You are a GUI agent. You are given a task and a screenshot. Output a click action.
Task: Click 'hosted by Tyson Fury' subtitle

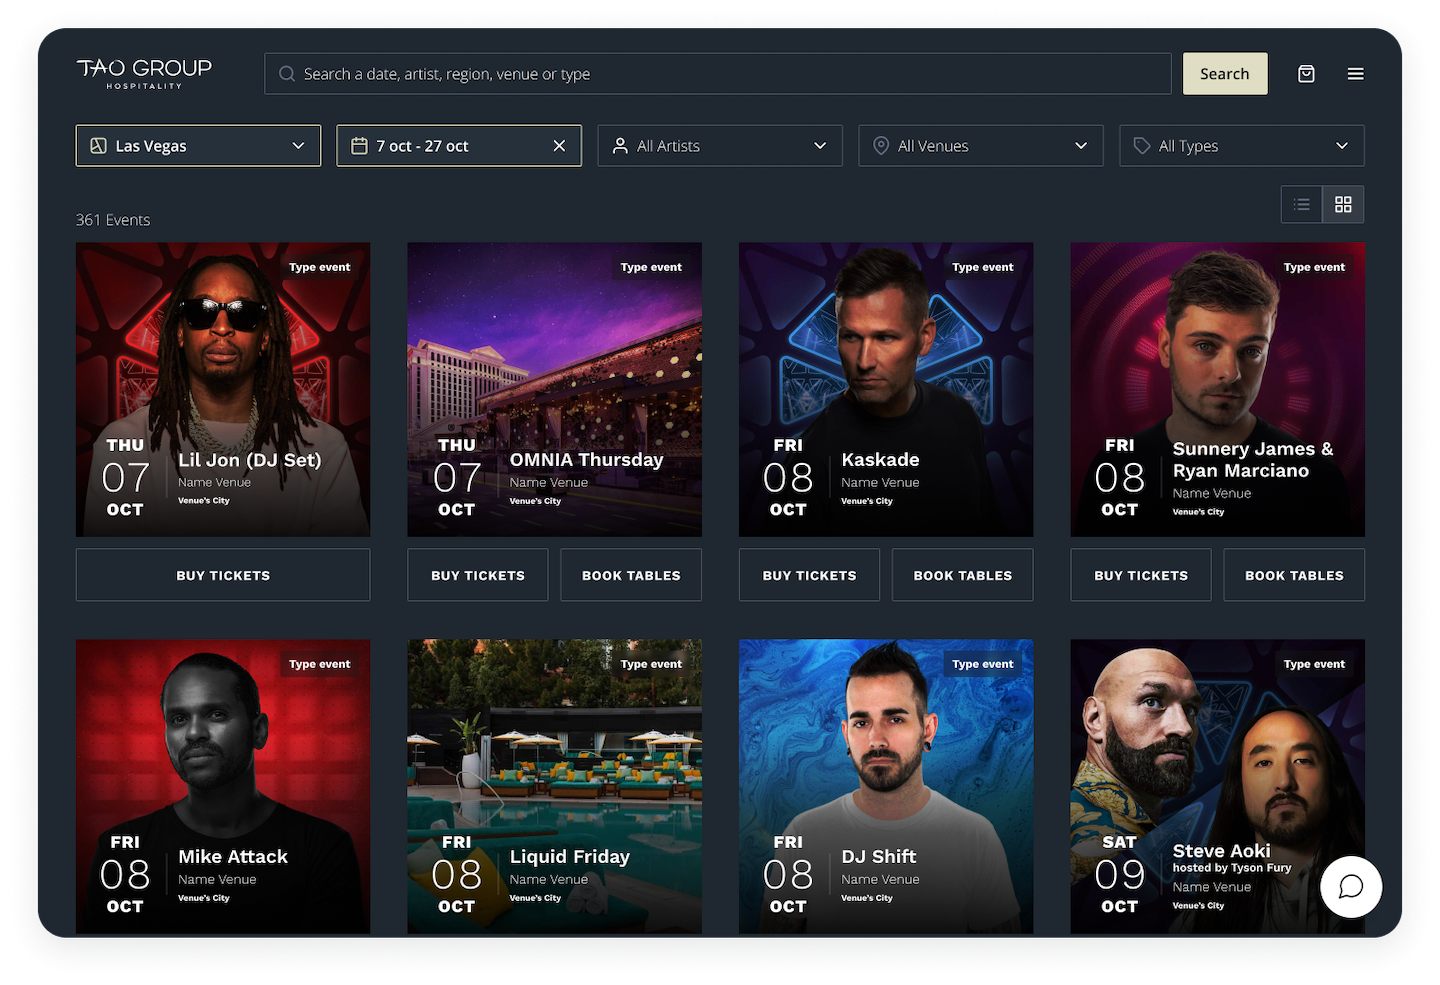pyautogui.click(x=1232, y=868)
